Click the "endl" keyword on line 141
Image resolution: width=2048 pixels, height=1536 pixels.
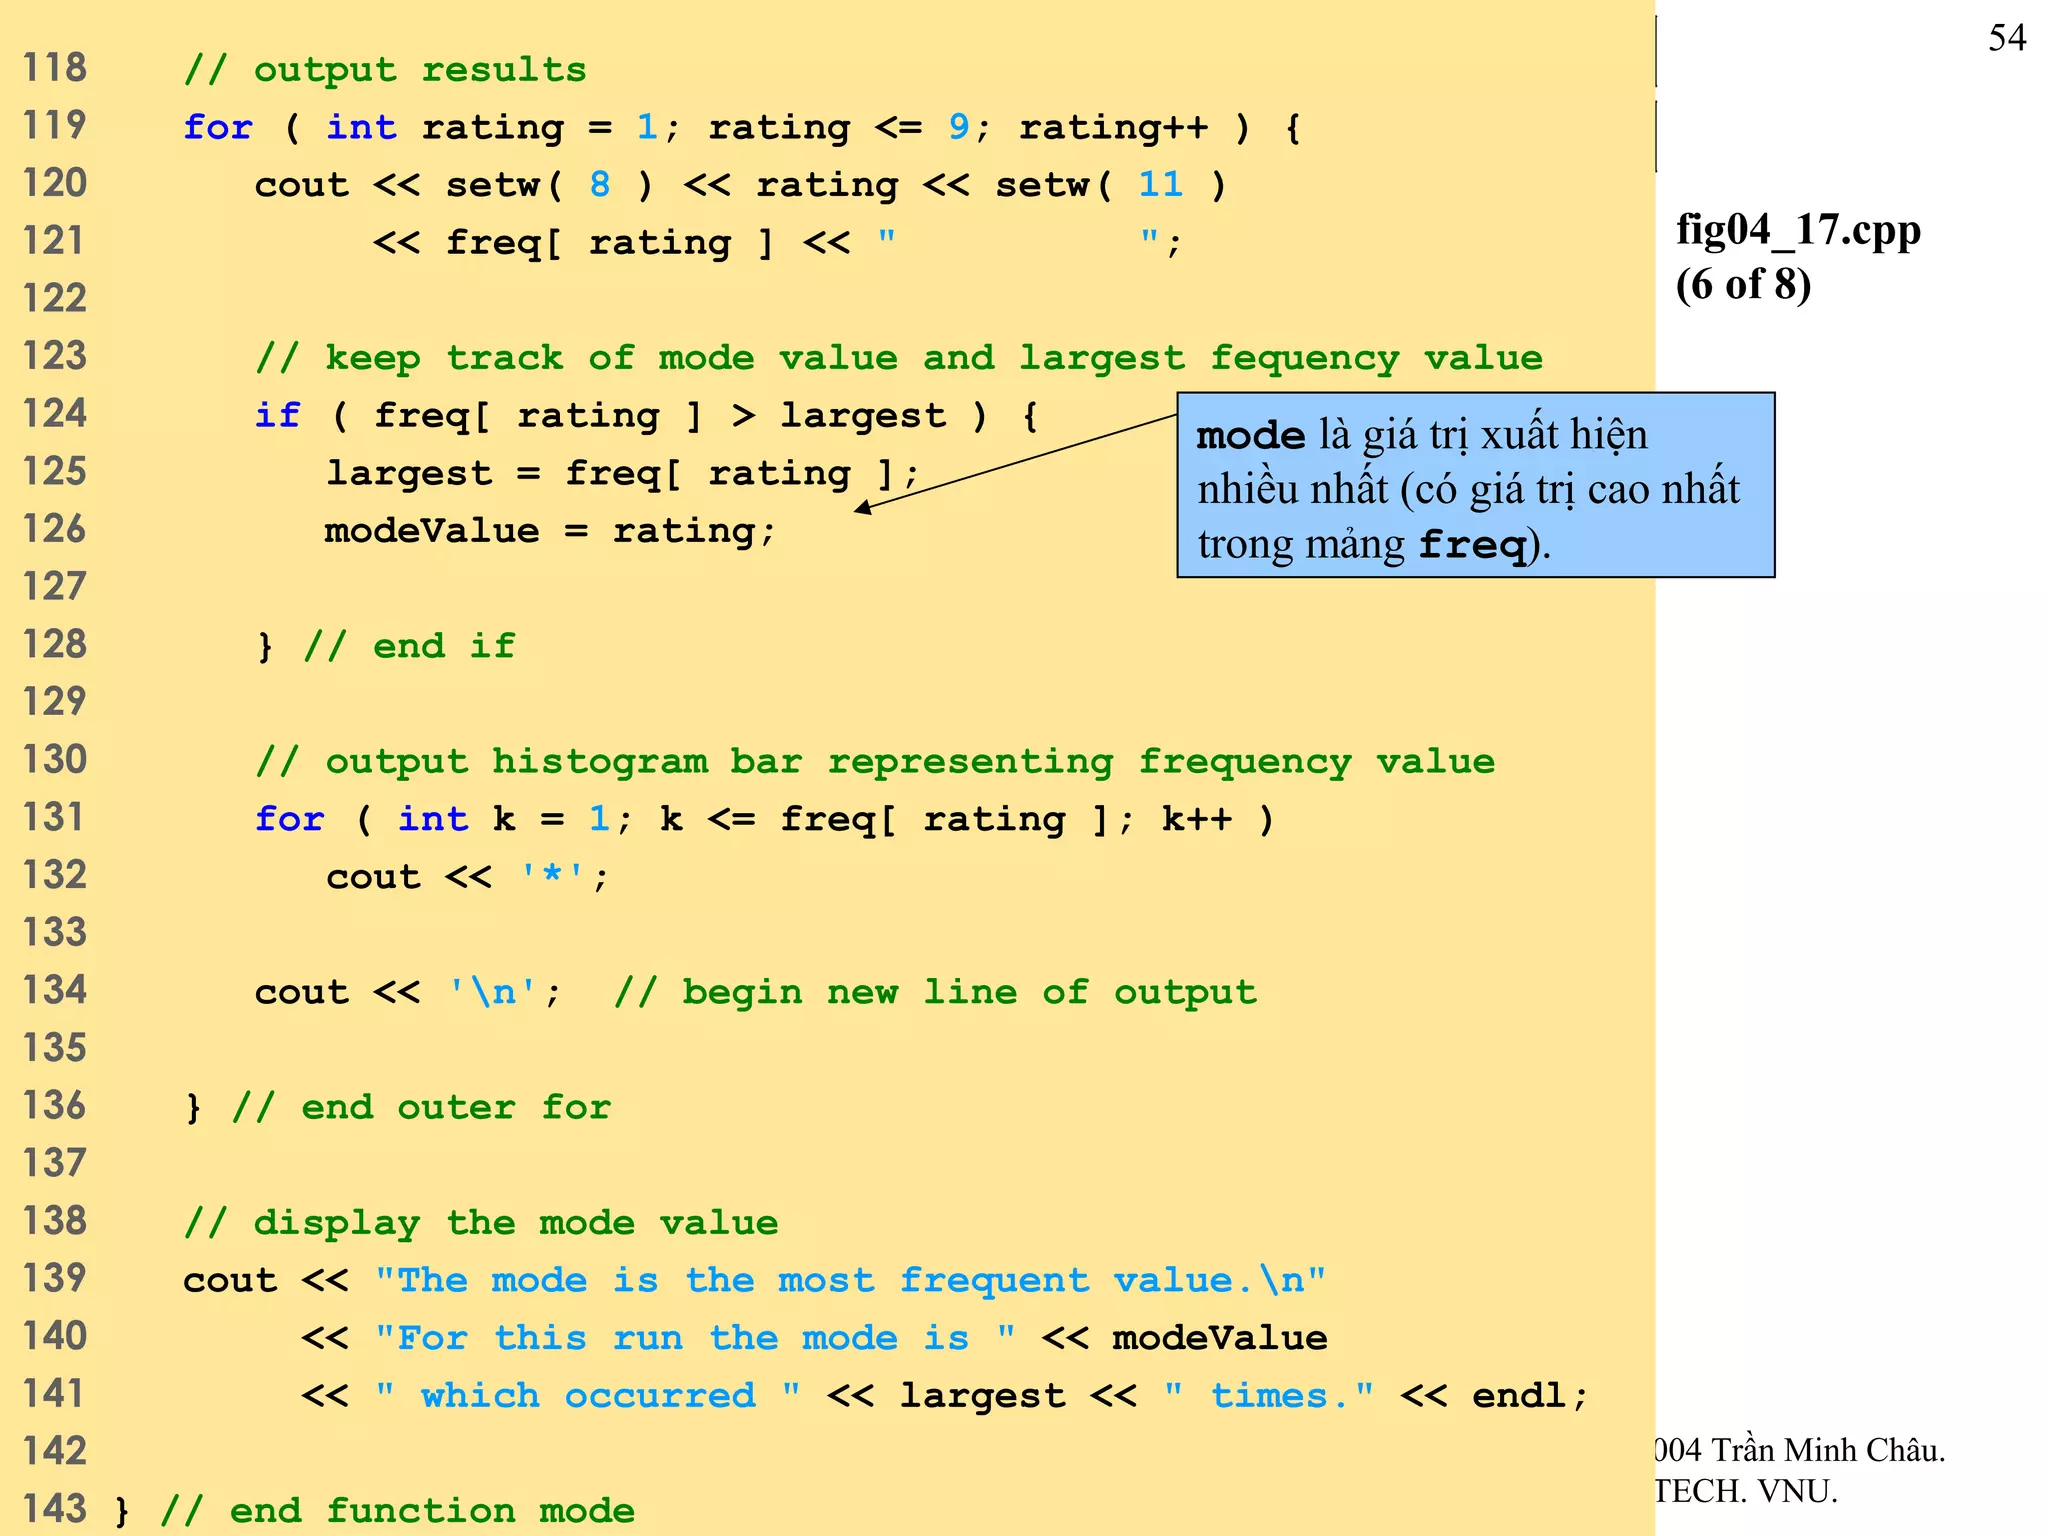[x=1518, y=1395]
